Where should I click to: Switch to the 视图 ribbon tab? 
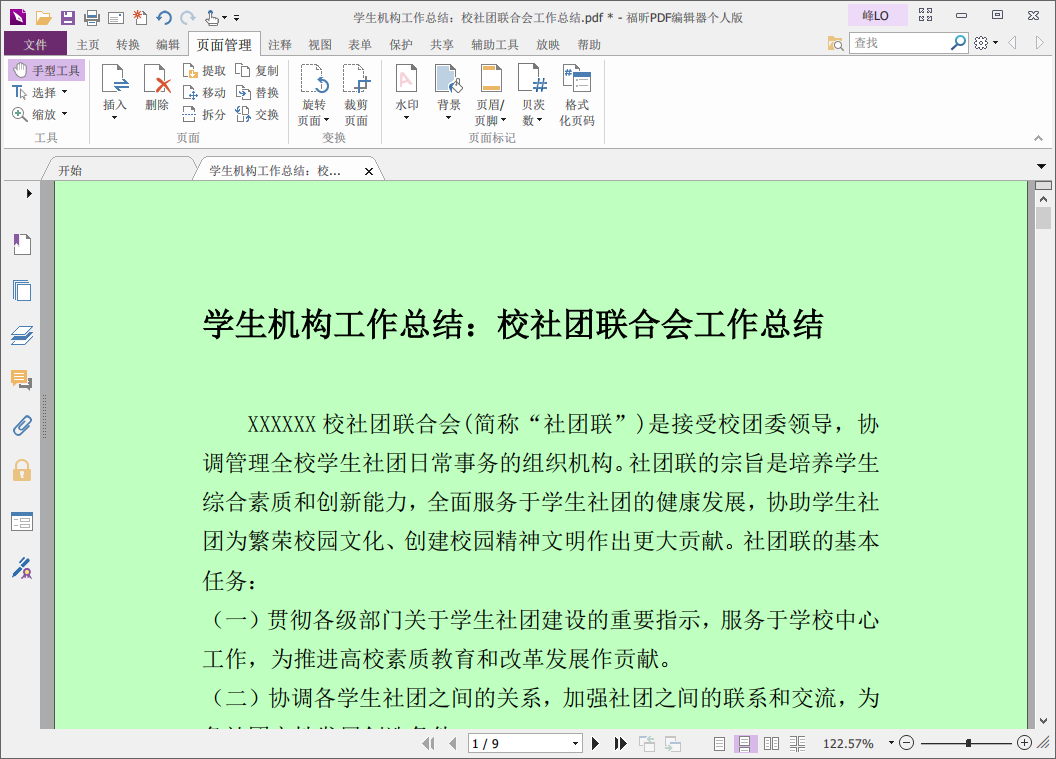(x=320, y=44)
